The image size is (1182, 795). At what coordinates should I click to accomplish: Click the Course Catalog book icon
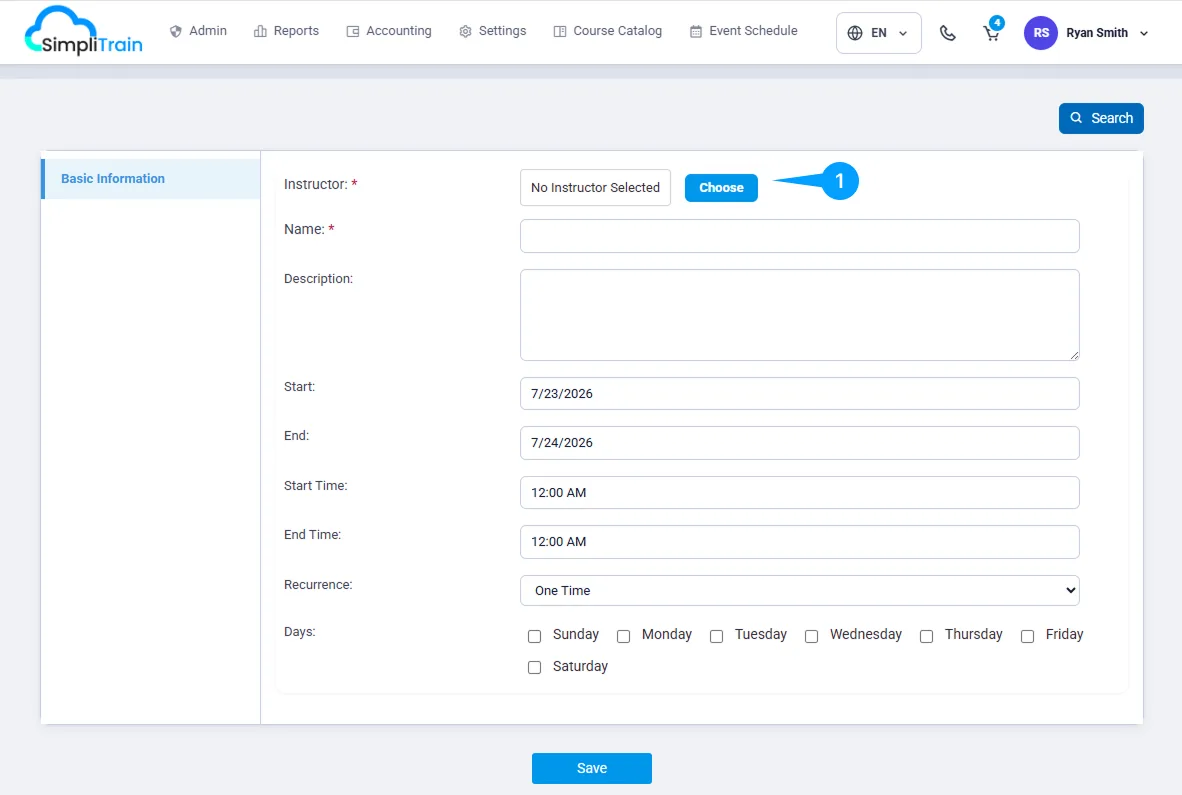559,32
